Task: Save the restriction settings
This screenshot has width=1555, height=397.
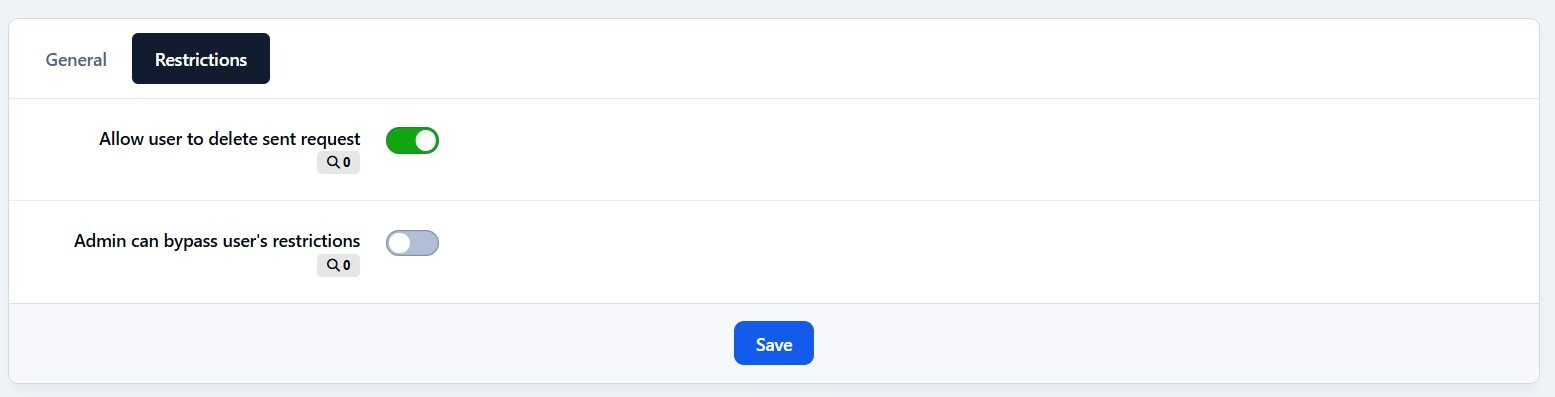Action: coord(774,343)
